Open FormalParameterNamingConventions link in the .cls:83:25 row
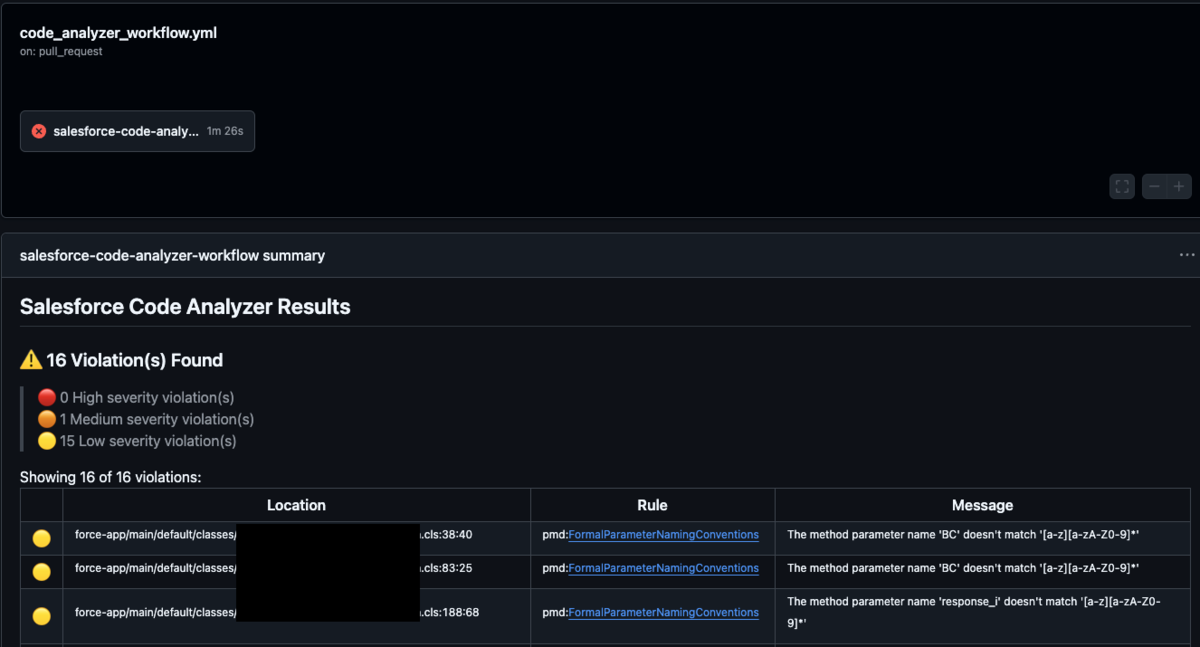This screenshot has width=1200, height=647. (663, 568)
